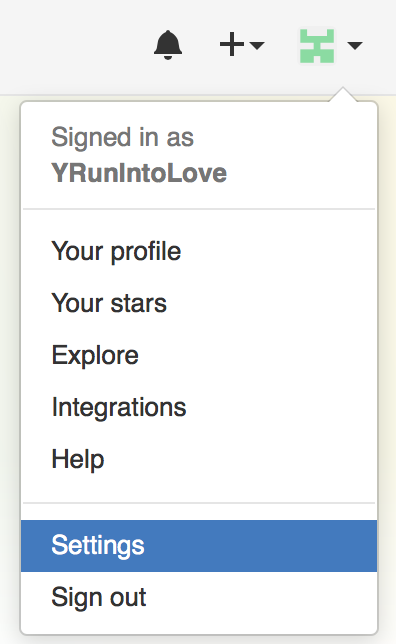Expand the caret next to the plus icon
396x644 pixels.
coord(257,44)
